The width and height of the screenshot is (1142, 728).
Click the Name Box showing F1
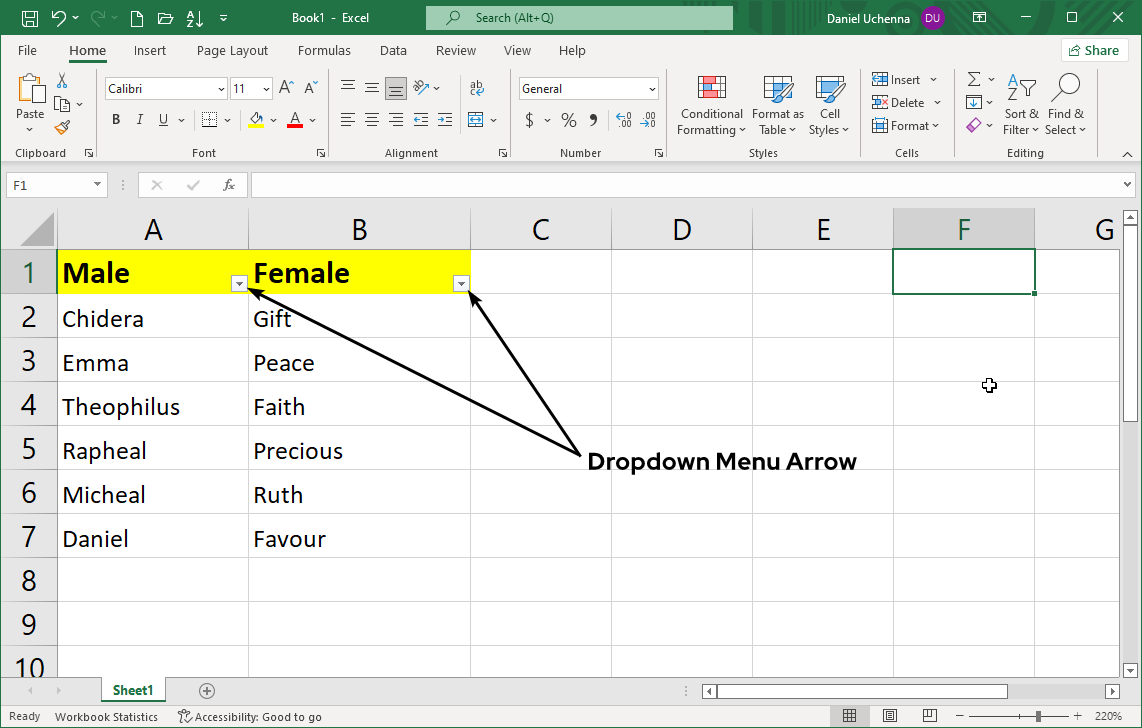48,185
